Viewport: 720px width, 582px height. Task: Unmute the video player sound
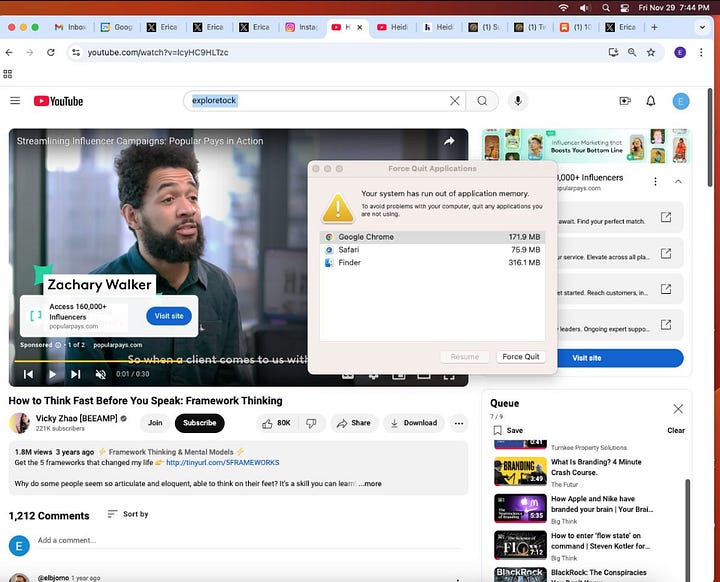pos(100,374)
